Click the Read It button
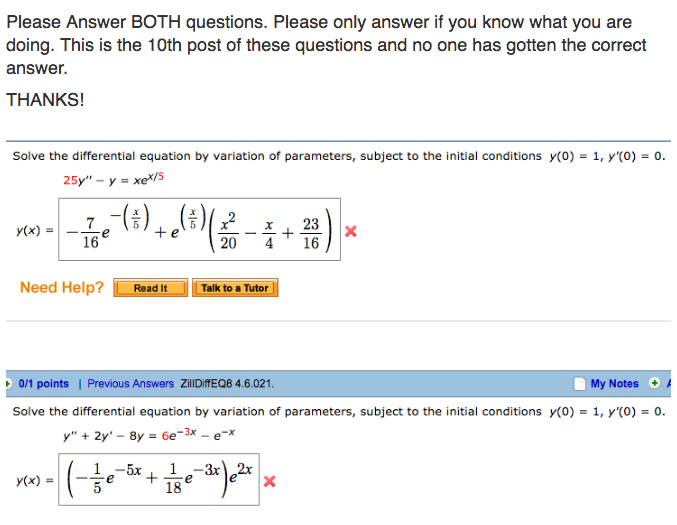Viewport: 677px width, 525px height. tap(150, 288)
